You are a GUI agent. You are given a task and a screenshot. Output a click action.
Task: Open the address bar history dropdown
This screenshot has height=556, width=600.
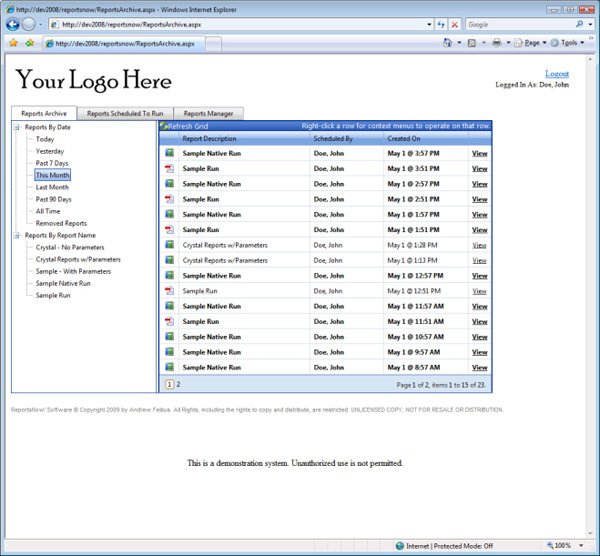[429, 24]
